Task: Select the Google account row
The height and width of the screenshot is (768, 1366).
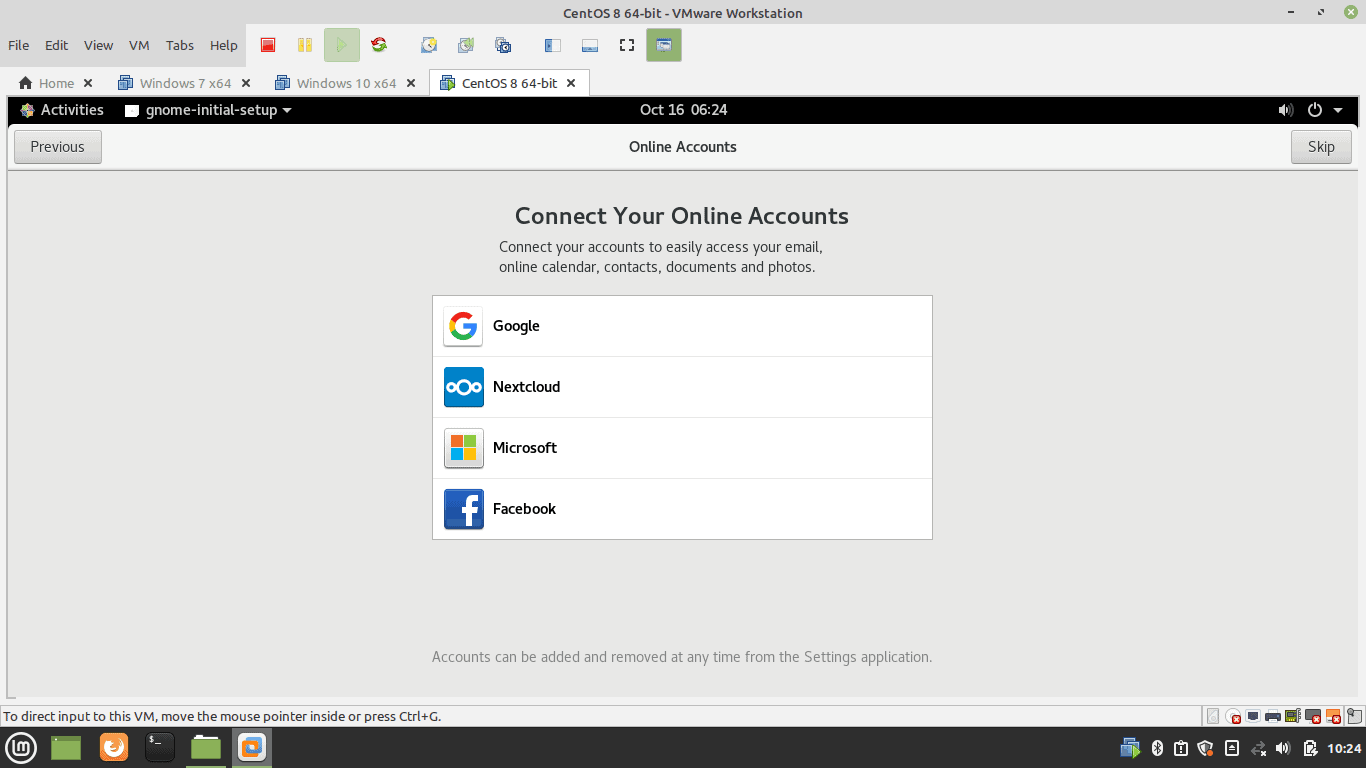Action: (682, 326)
